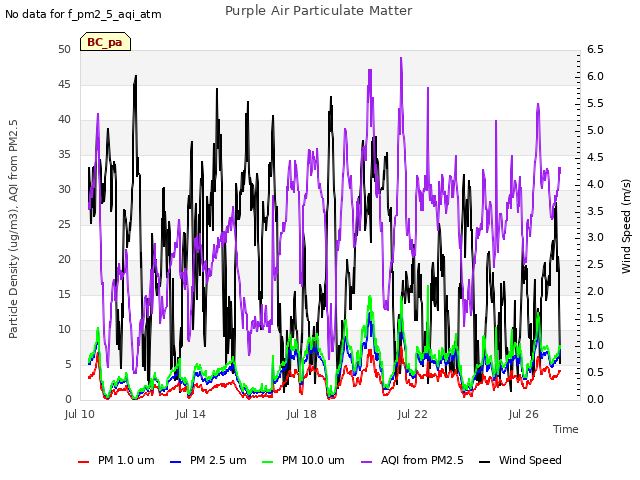
Task: Click the 5.0 wind speed tick label
Action: [595, 130]
